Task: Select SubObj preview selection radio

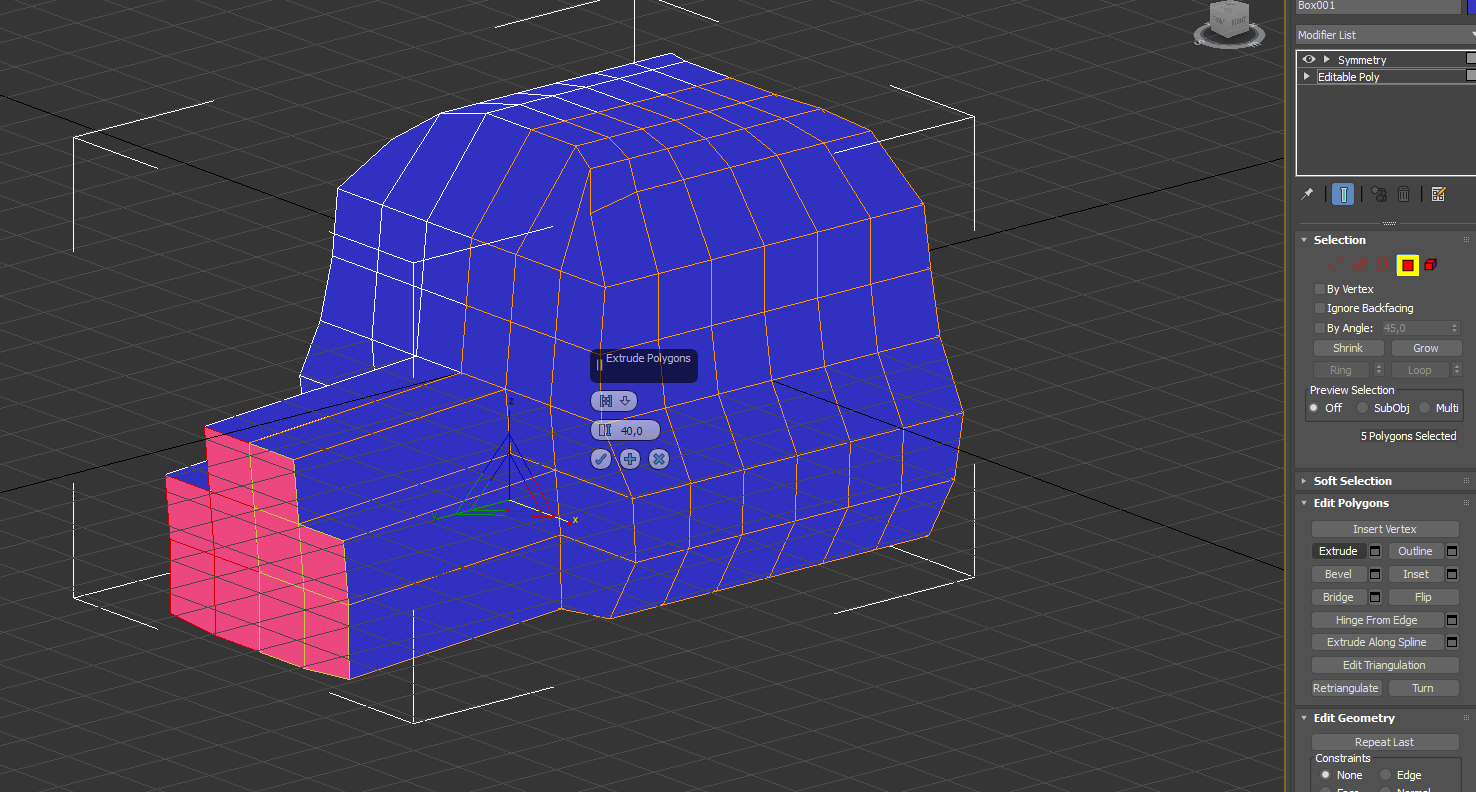Action: [x=1362, y=408]
